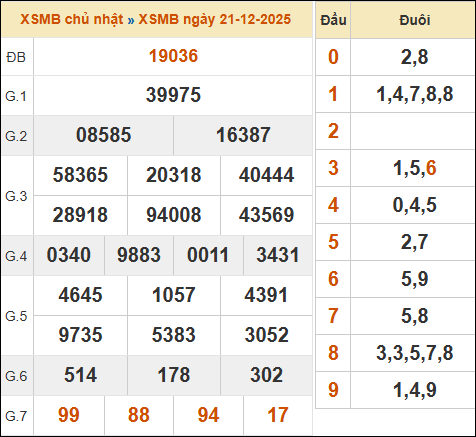476x437 pixels.
Task: Click the G.7 row label
Action: coord(16,416)
